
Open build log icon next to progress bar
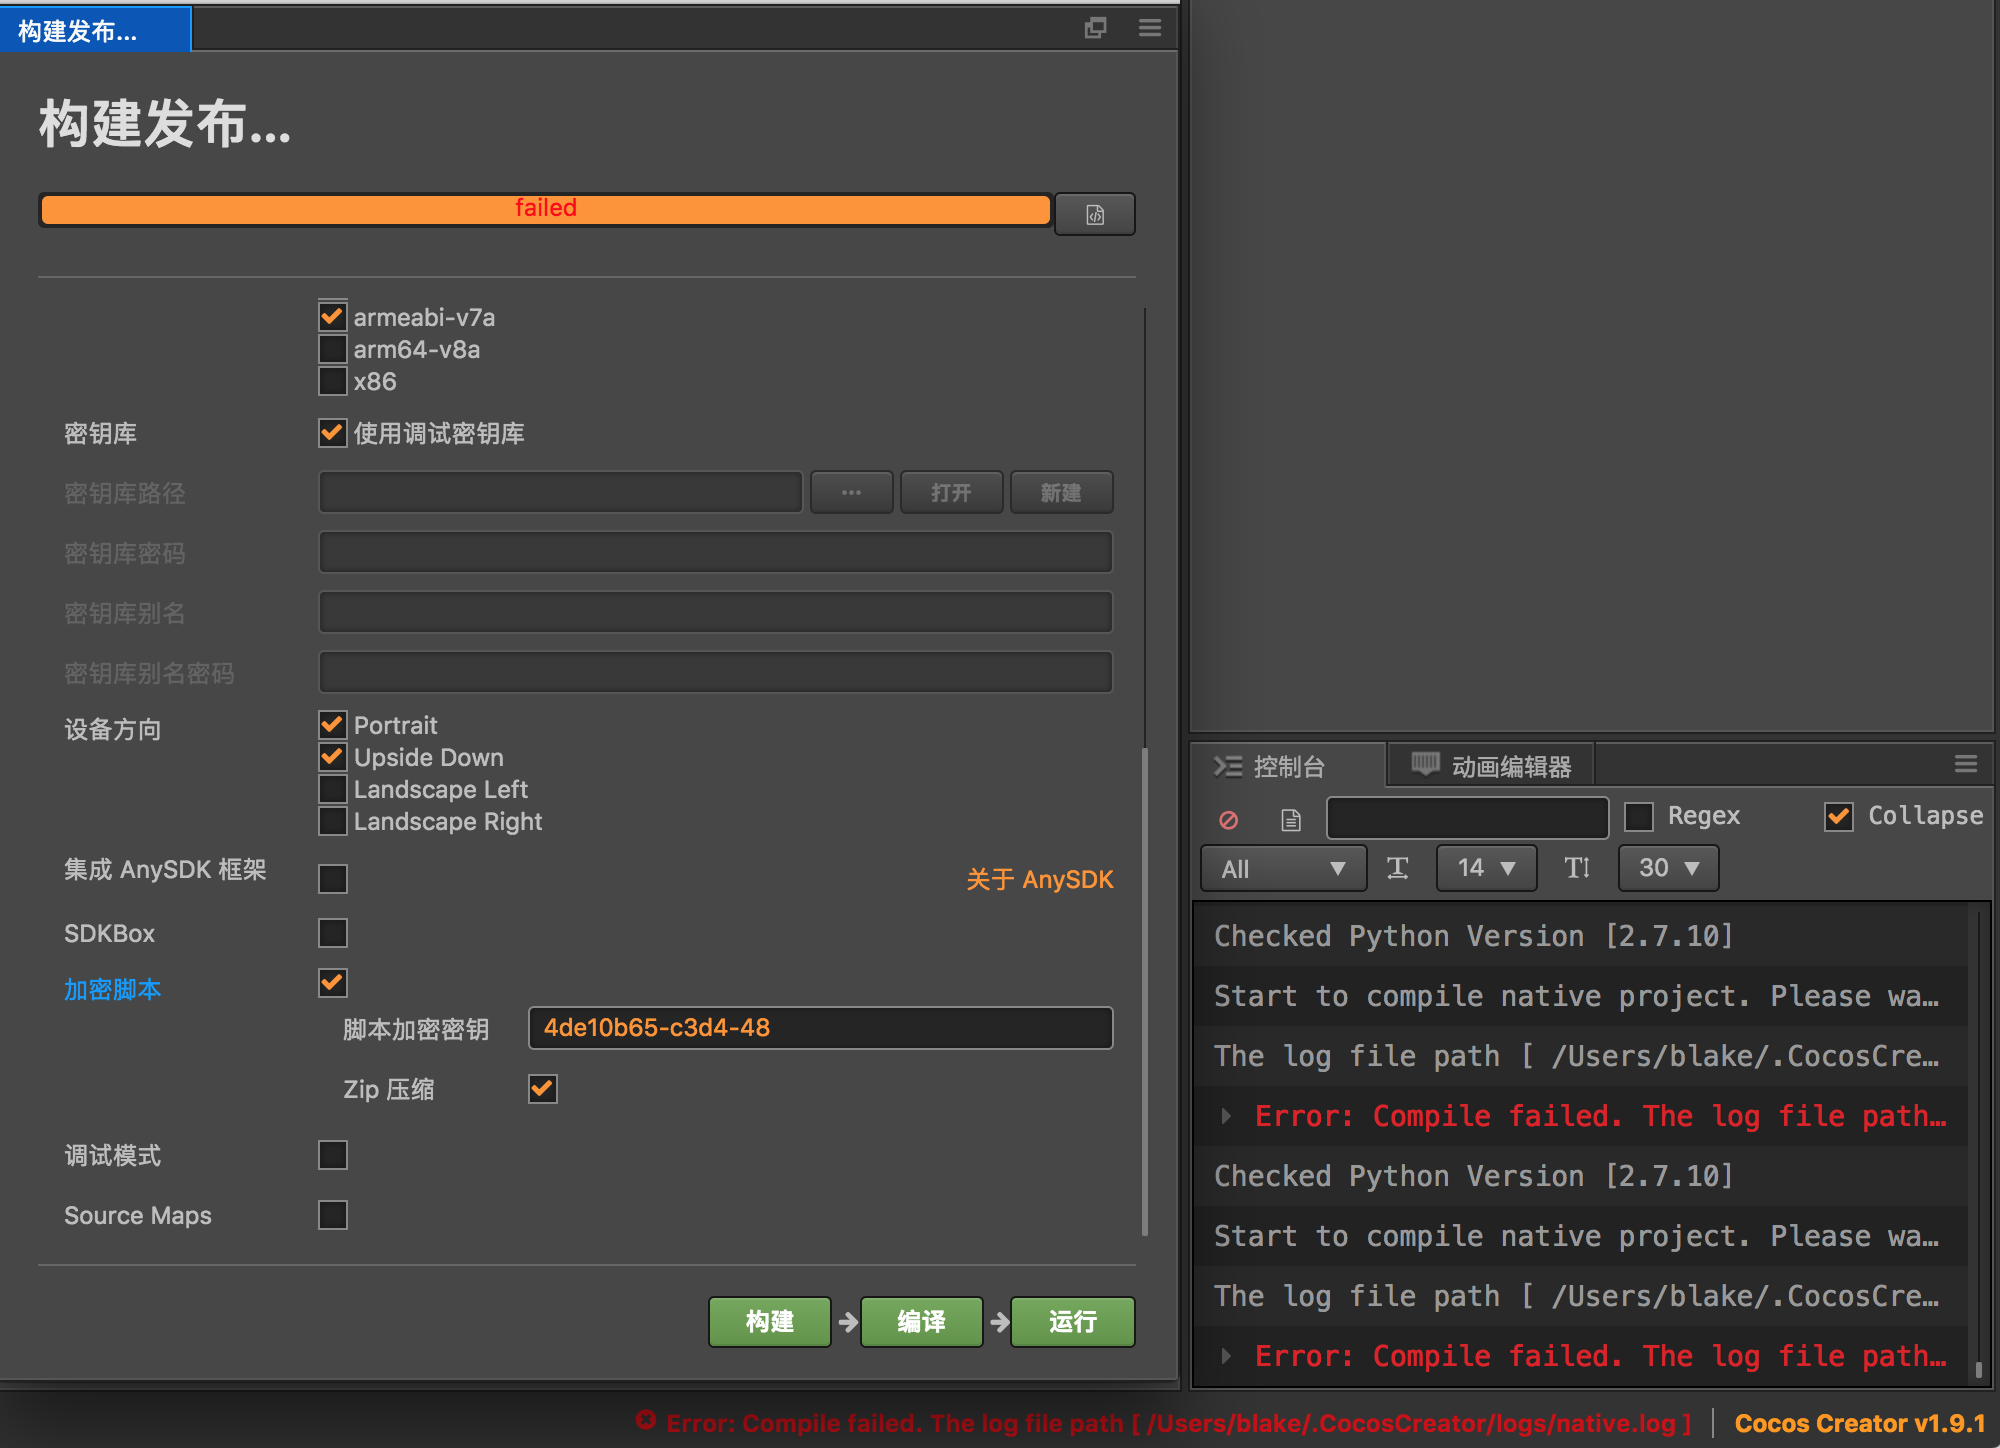[1095, 214]
